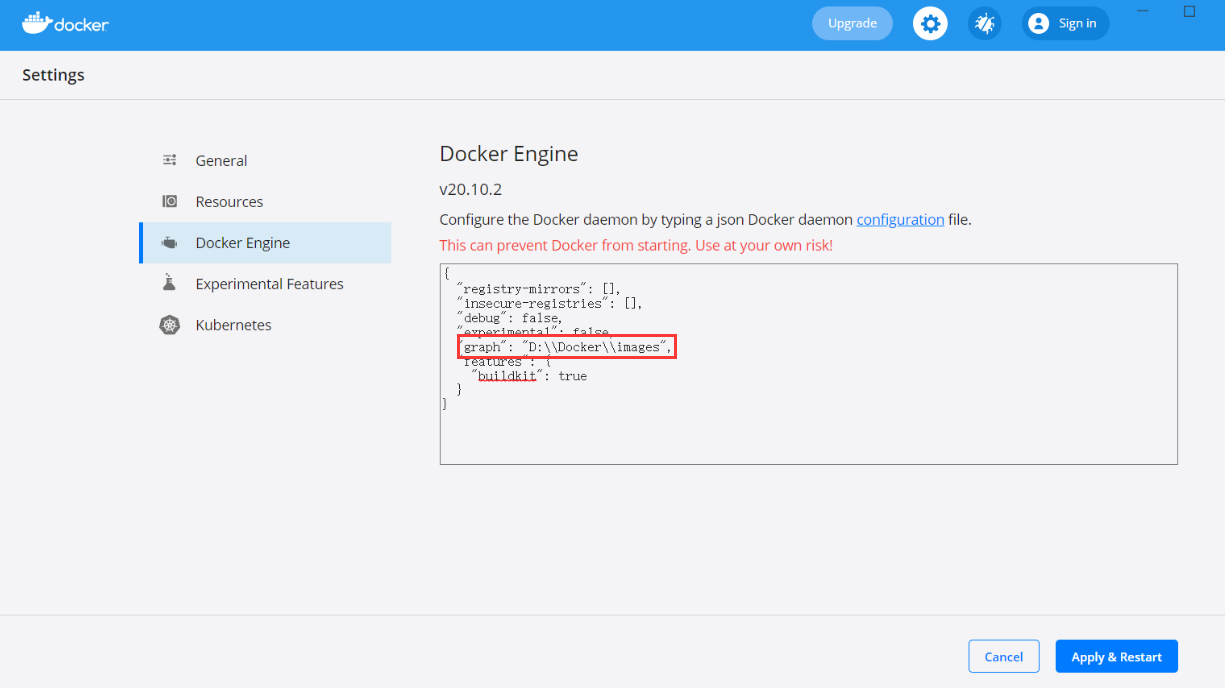This screenshot has width=1225, height=688.
Task: Open troubleshoot via the bug icon
Action: pos(985,23)
